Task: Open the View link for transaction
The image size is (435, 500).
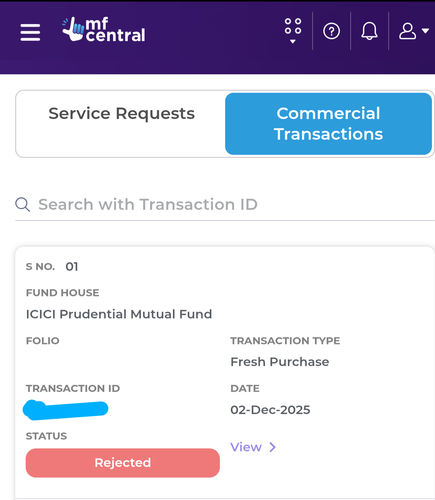Action: [246, 447]
